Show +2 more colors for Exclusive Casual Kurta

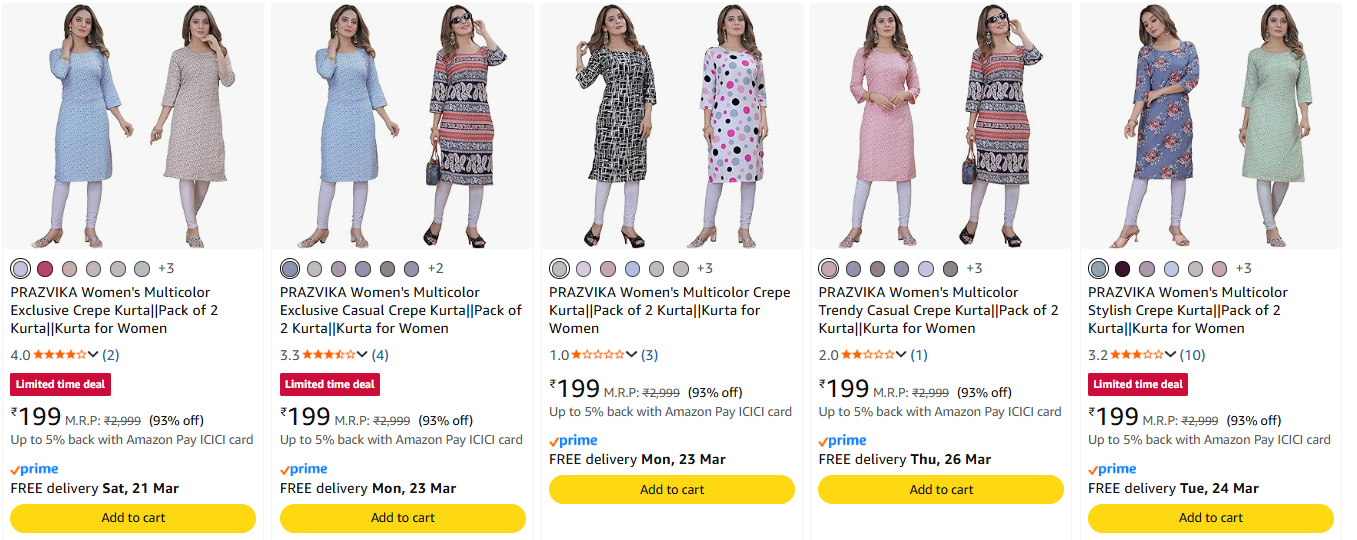click(x=435, y=269)
